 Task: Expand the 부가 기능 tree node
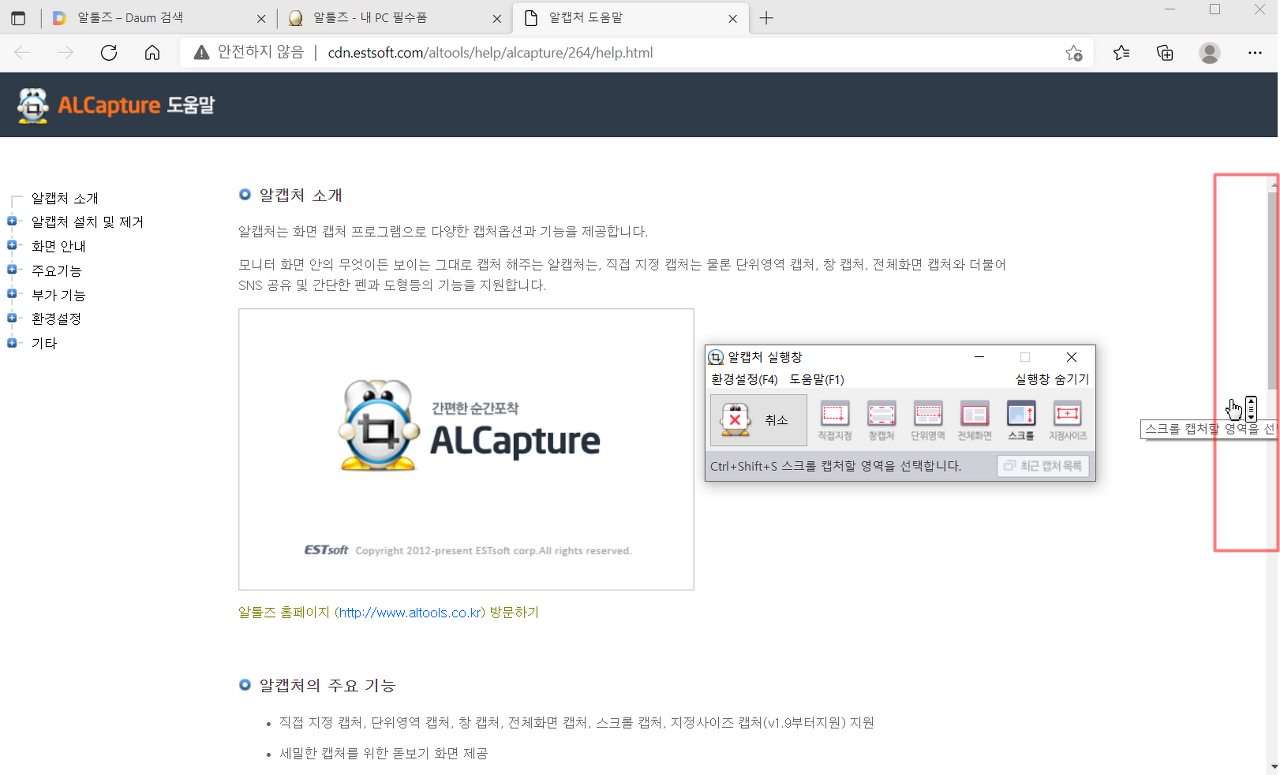[13, 295]
